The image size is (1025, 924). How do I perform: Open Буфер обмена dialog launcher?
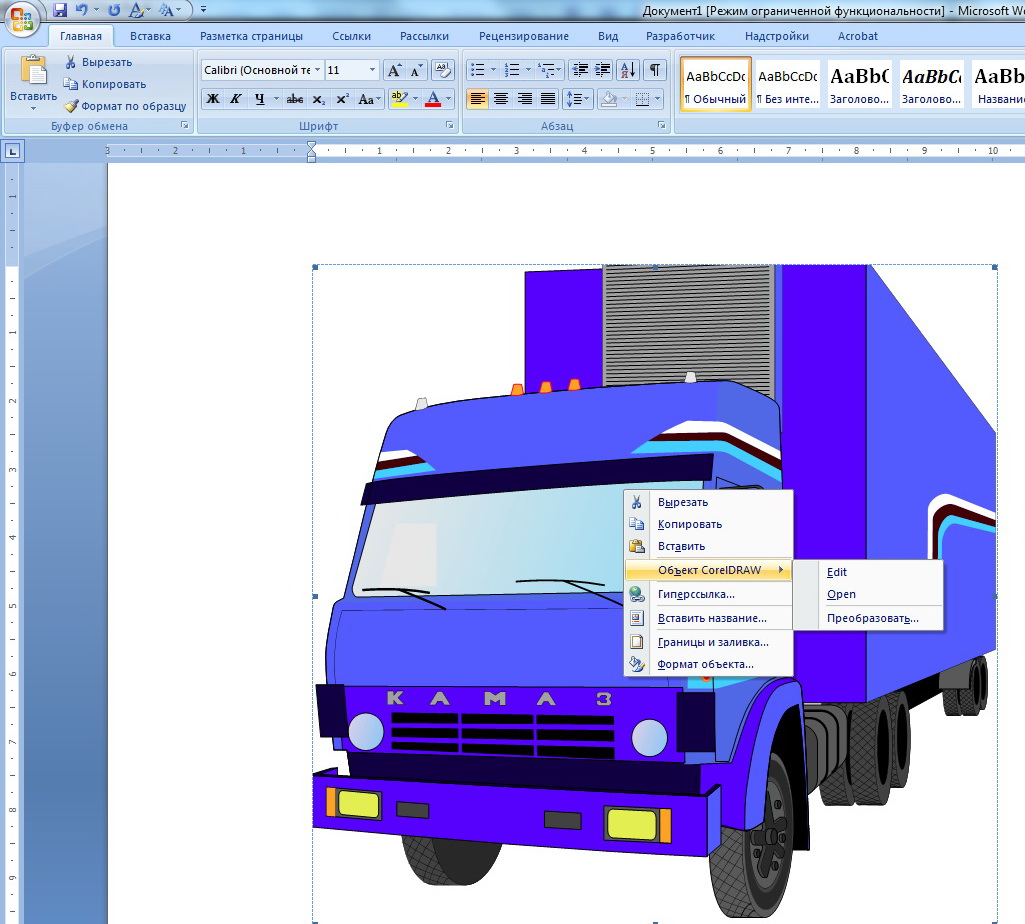pyautogui.click(x=185, y=126)
